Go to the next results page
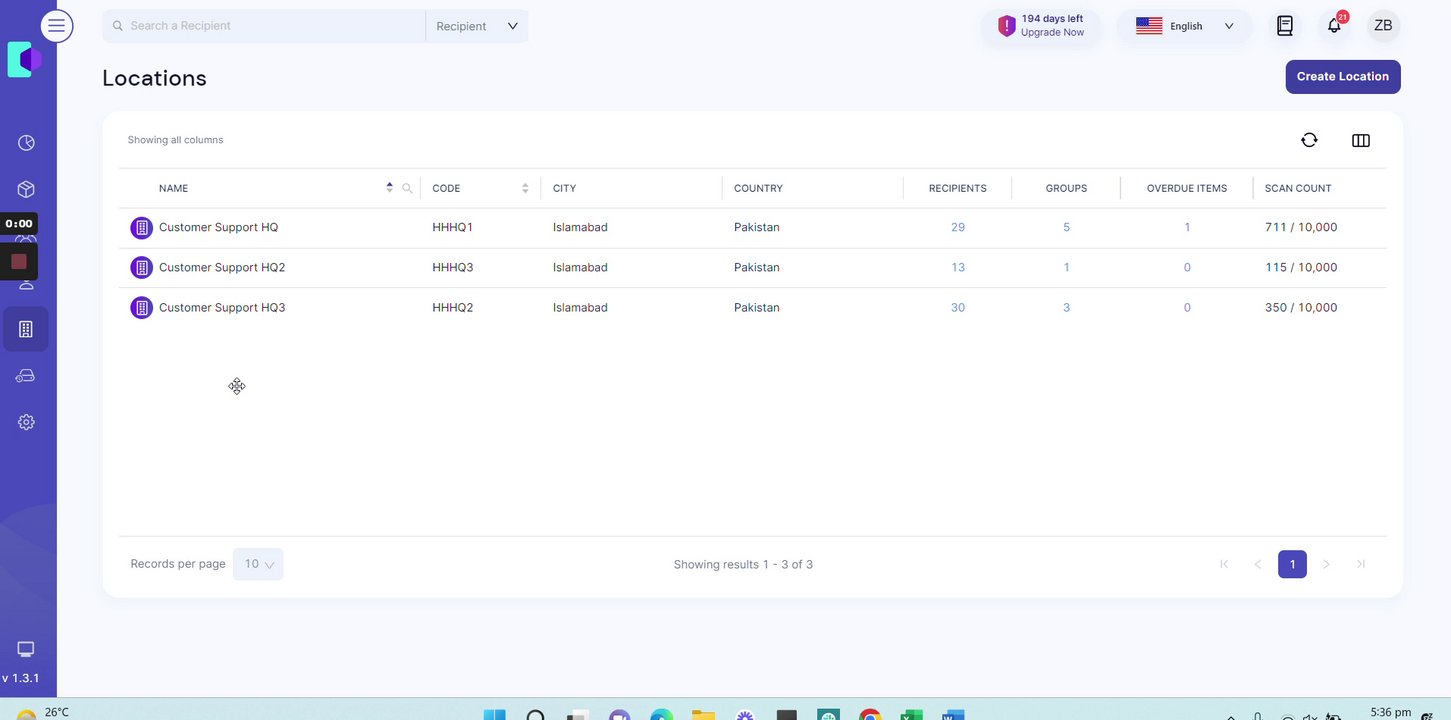 [1326, 564]
